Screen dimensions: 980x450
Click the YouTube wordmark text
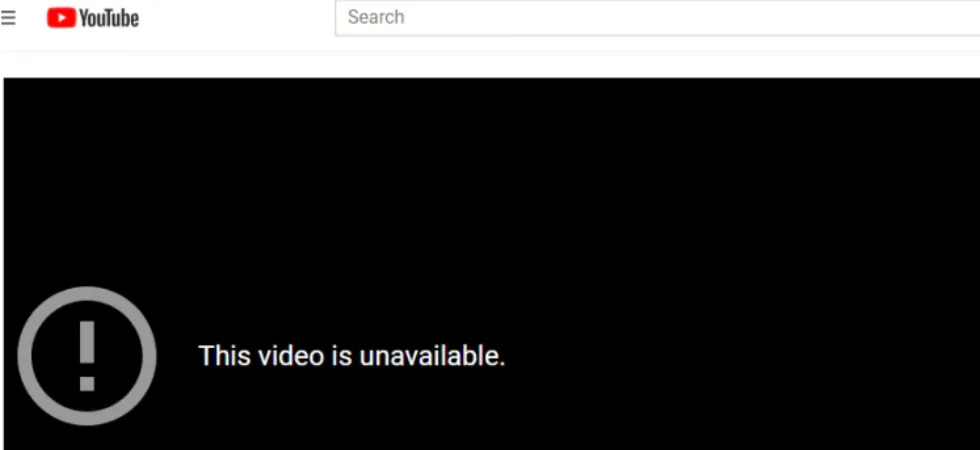click(109, 19)
